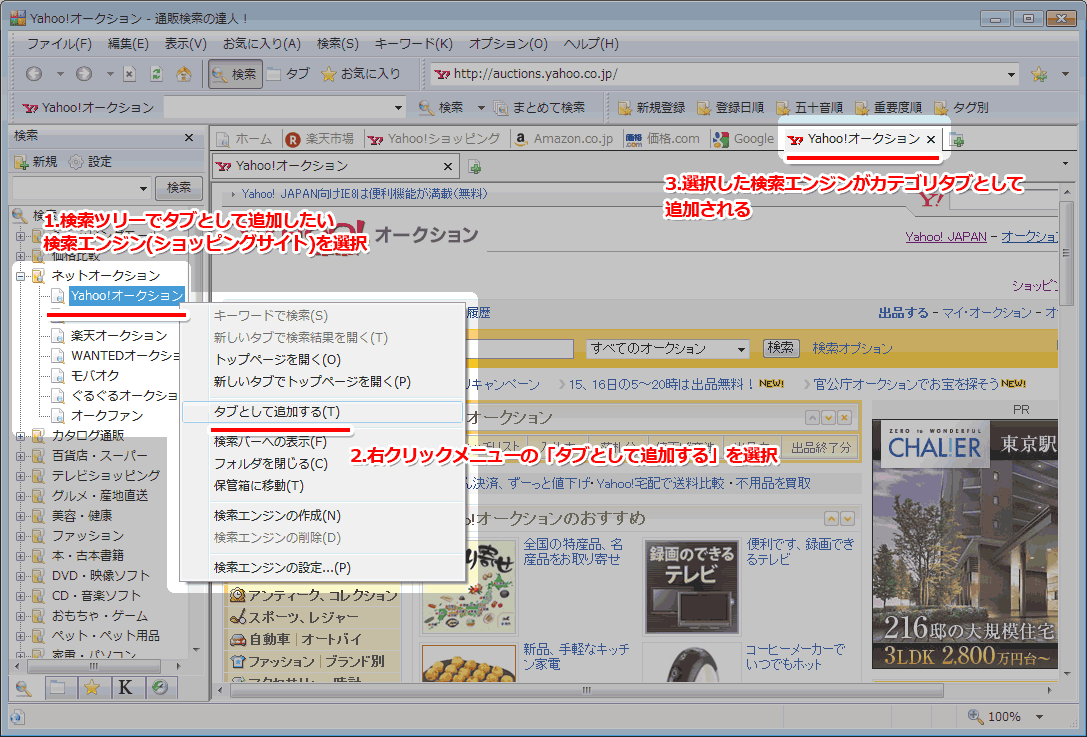This screenshot has height=737, width=1087.
Task: Go back with the Back arrow button
Action: (x=34, y=73)
